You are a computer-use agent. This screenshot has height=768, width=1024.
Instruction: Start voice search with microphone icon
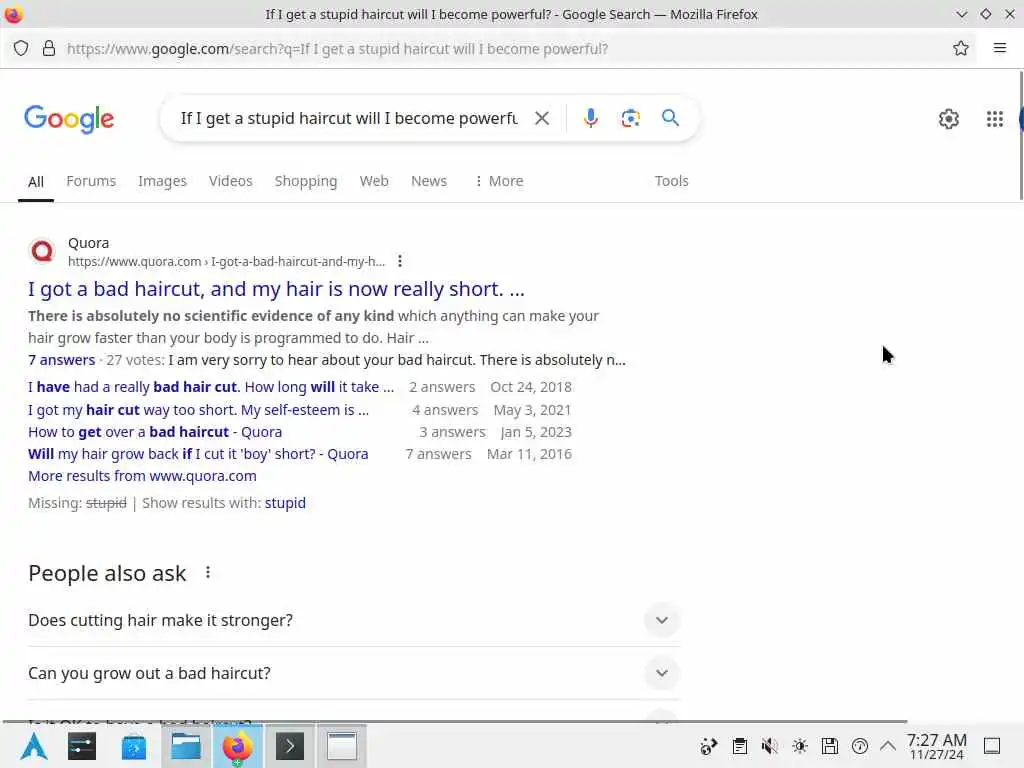click(590, 118)
